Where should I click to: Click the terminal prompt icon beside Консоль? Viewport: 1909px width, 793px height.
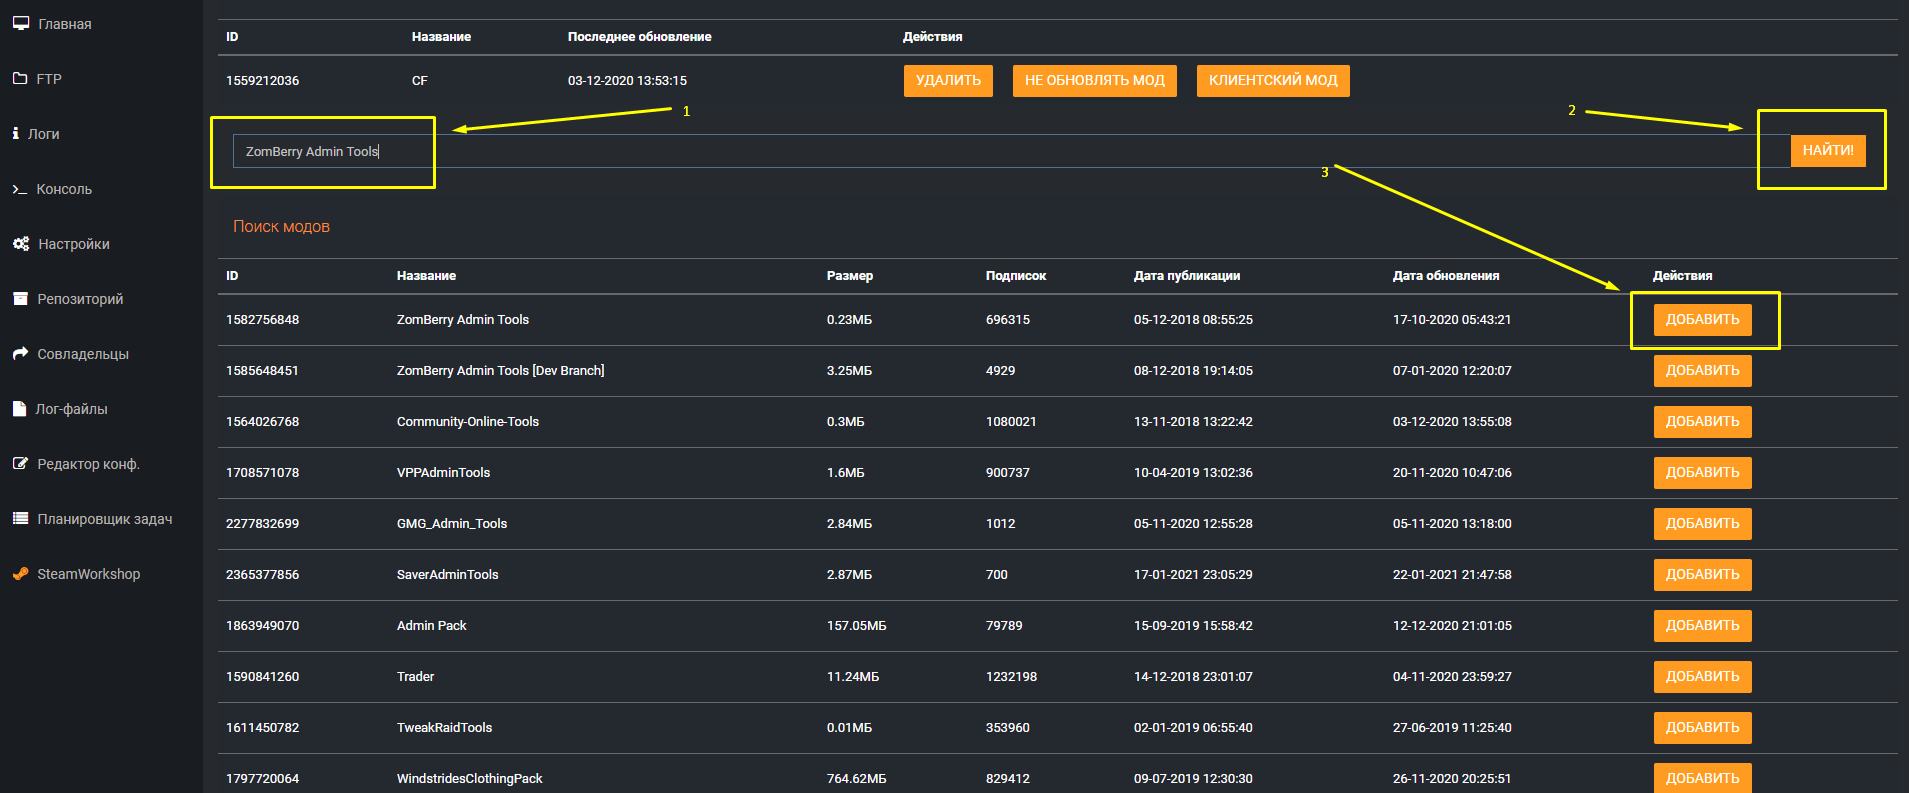[19, 189]
